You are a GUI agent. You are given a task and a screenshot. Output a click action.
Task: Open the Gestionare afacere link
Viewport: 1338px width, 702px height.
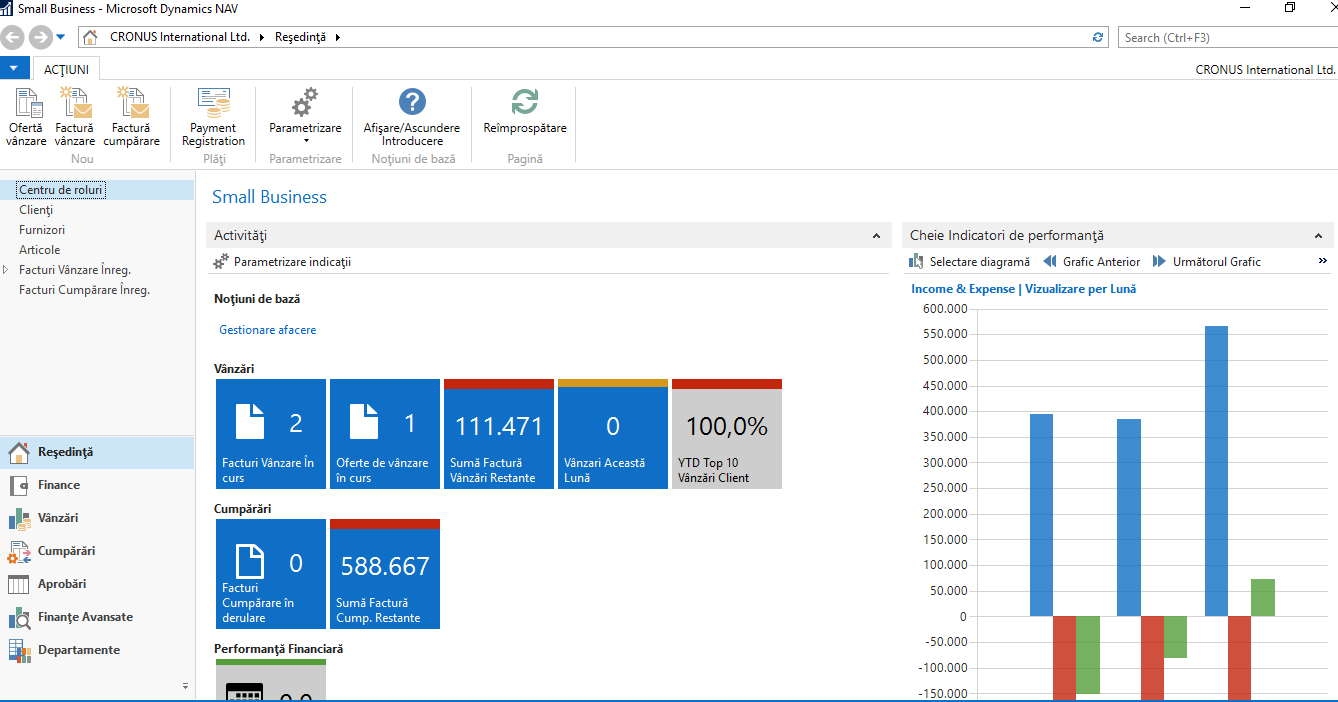pos(267,329)
